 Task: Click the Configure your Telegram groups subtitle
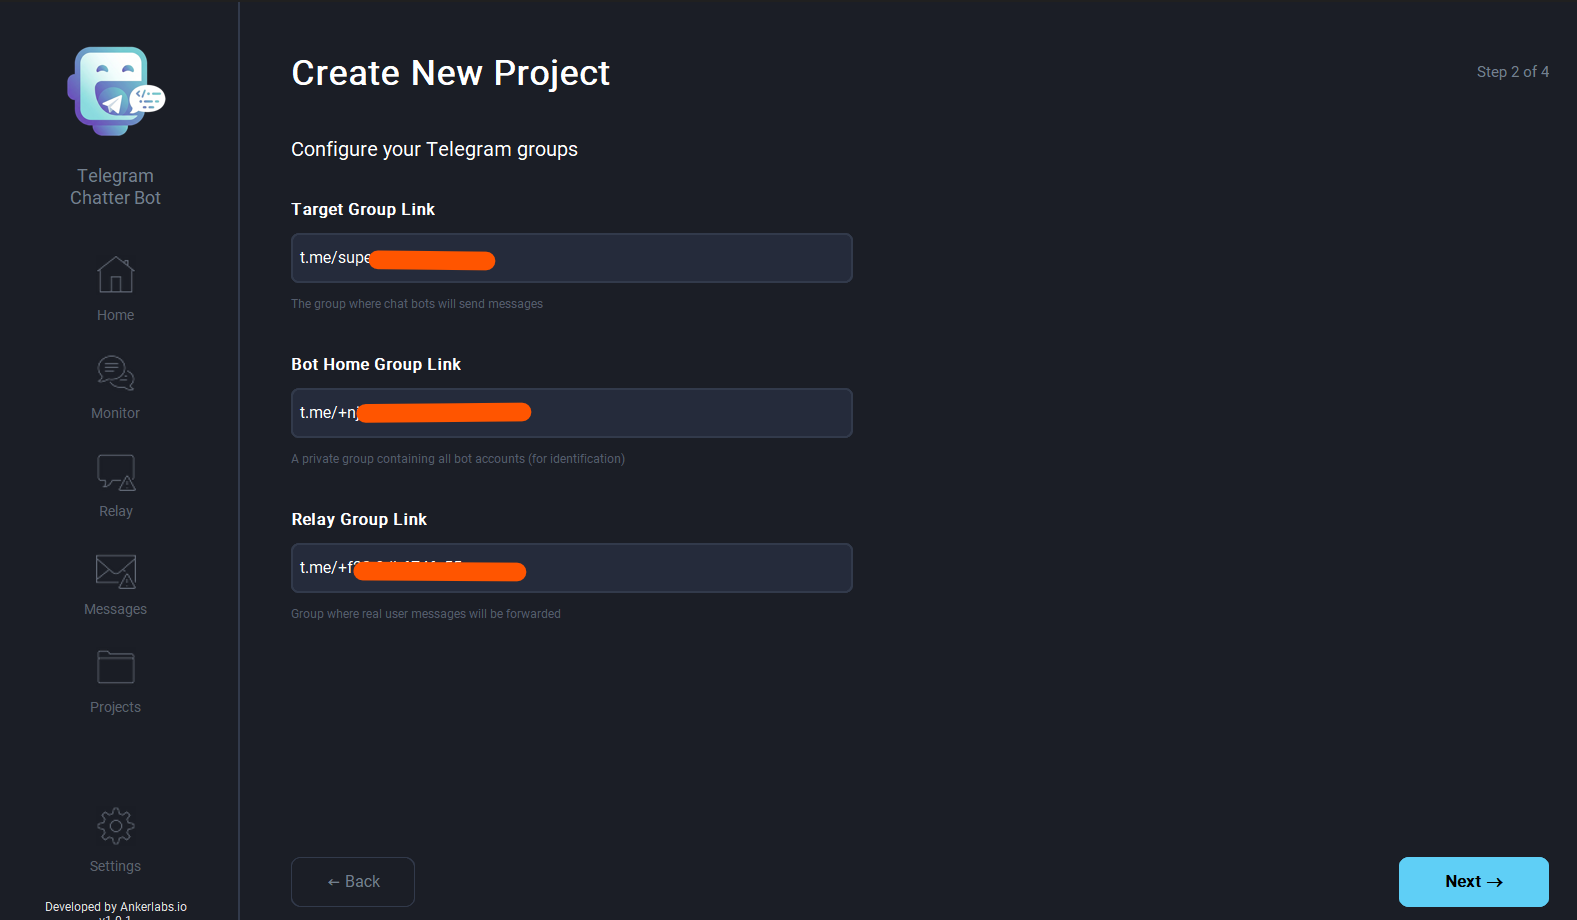tap(434, 148)
